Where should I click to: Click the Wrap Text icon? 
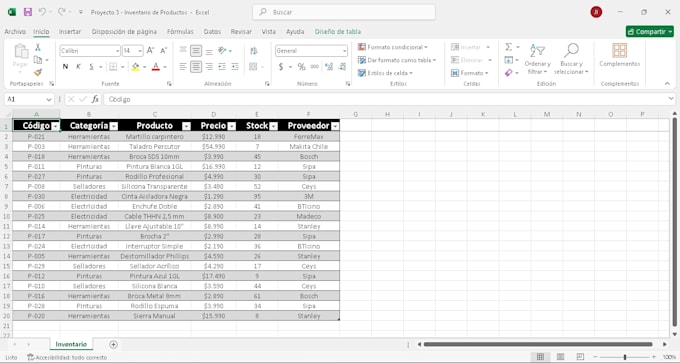pos(254,51)
